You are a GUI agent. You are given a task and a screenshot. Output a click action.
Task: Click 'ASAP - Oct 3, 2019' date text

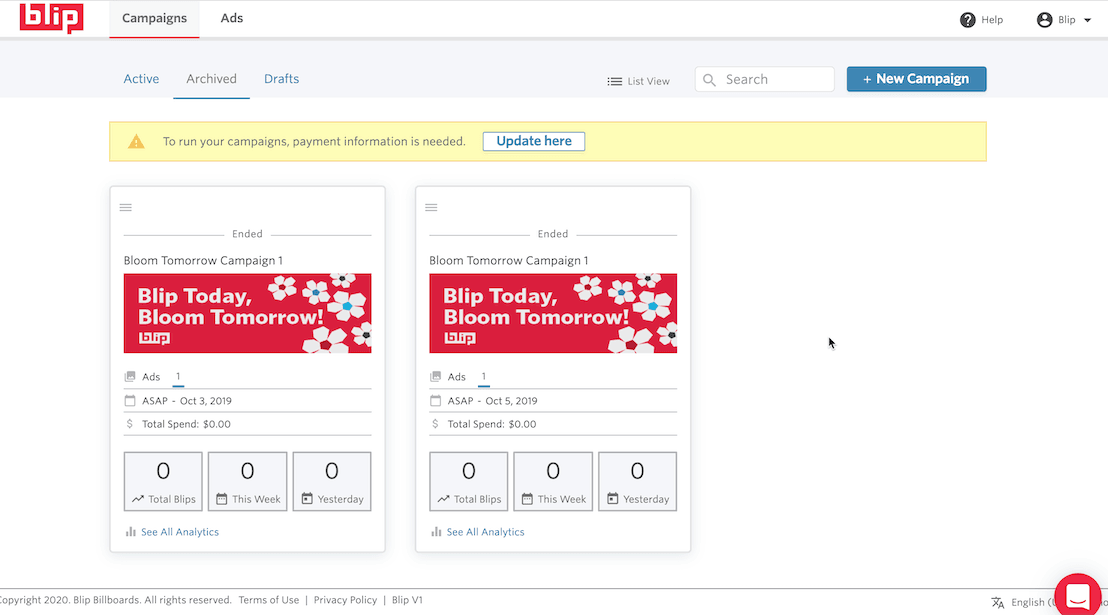(x=187, y=401)
